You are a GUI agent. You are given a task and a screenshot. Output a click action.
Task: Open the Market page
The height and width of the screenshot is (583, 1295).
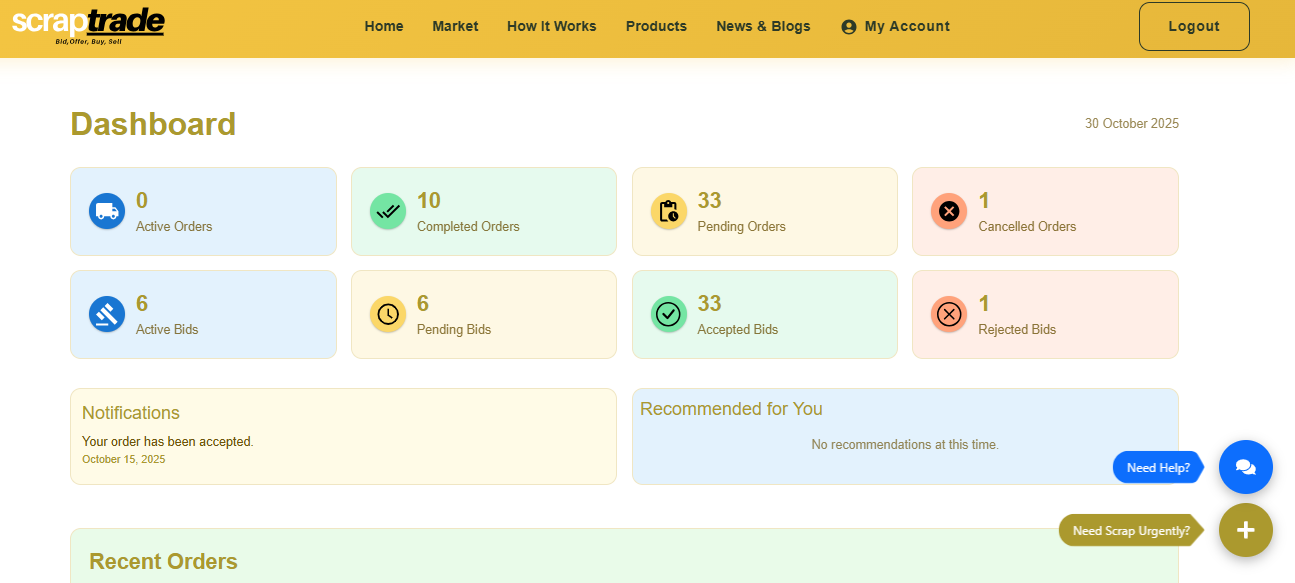(455, 26)
